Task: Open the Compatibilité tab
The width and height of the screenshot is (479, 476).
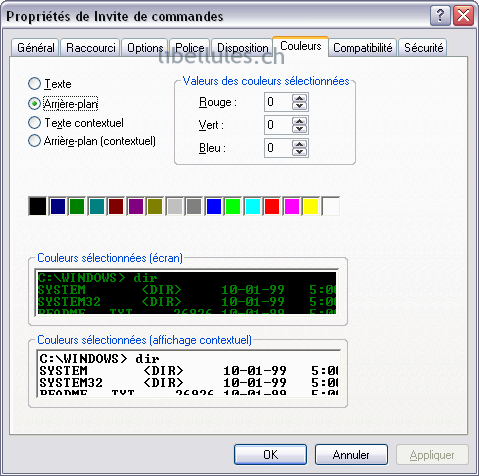Action: 363,48
